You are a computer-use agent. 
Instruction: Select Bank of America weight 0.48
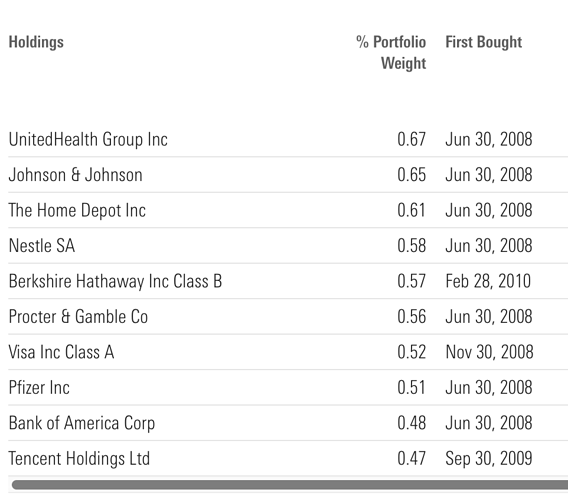(412, 423)
